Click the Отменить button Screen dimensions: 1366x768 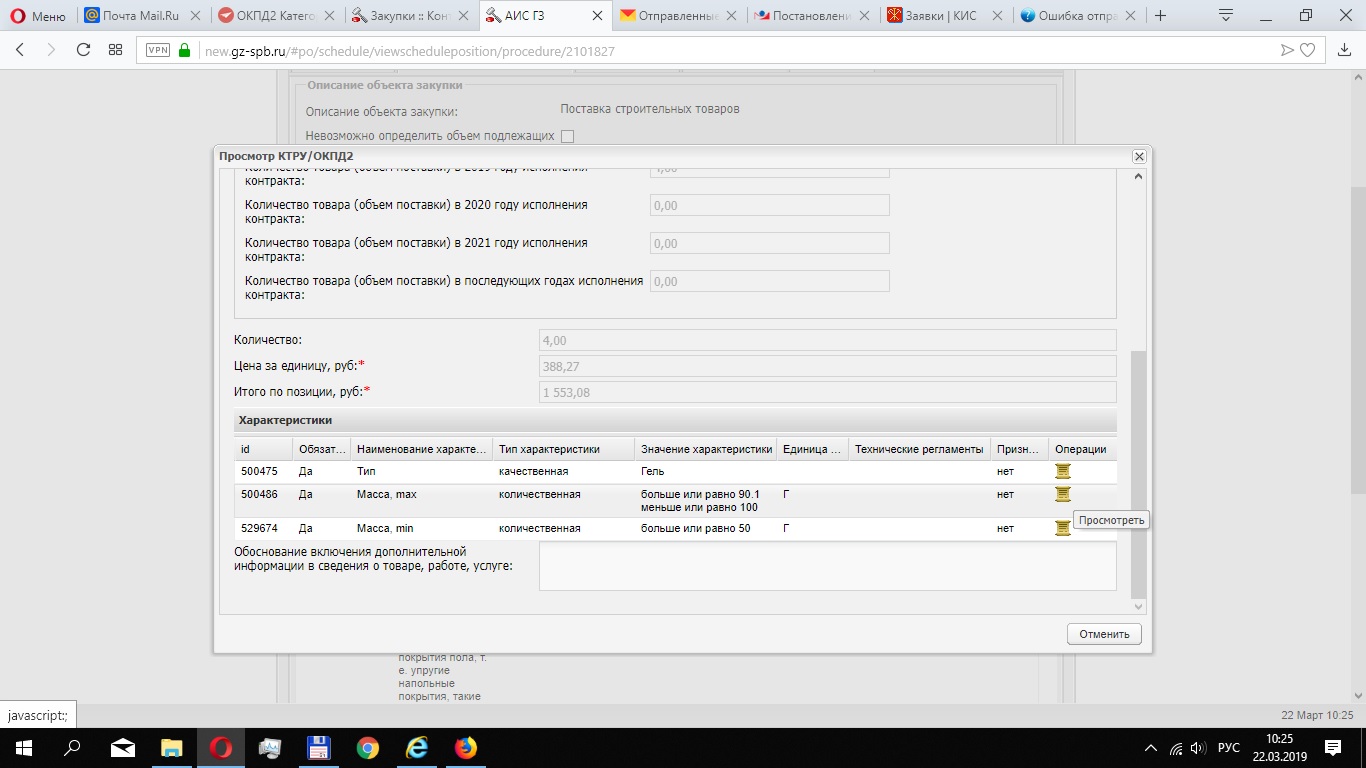(1104, 634)
